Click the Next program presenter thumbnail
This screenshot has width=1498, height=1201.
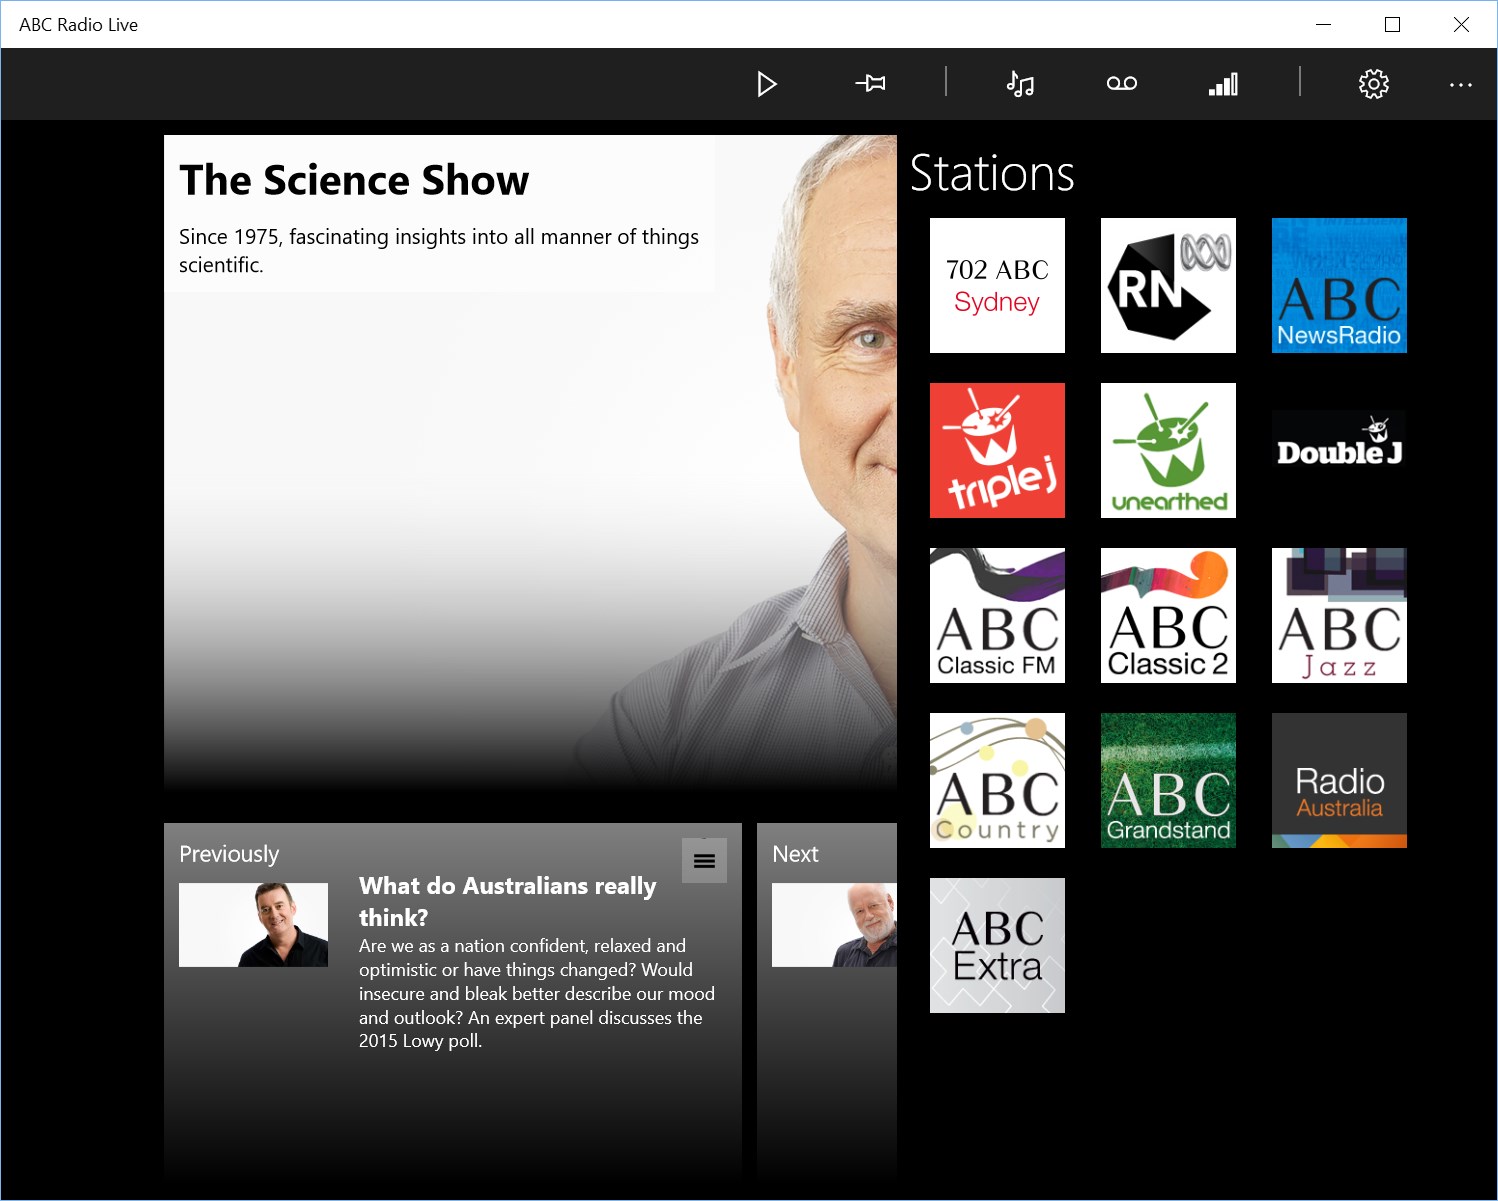[x=834, y=925]
